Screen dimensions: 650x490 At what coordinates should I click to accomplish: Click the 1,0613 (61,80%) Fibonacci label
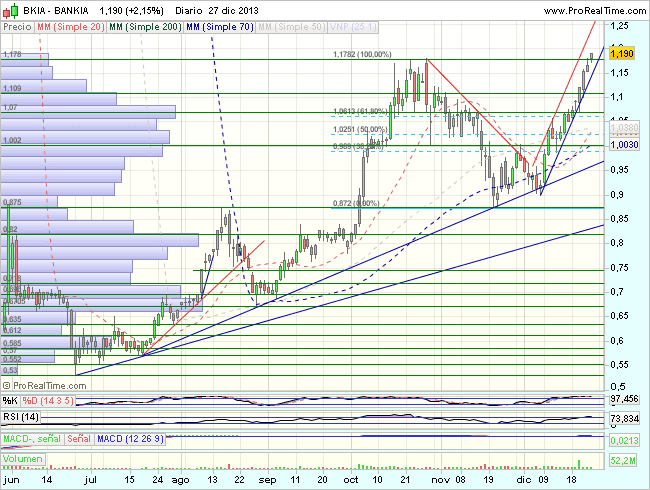coord(360,111)
